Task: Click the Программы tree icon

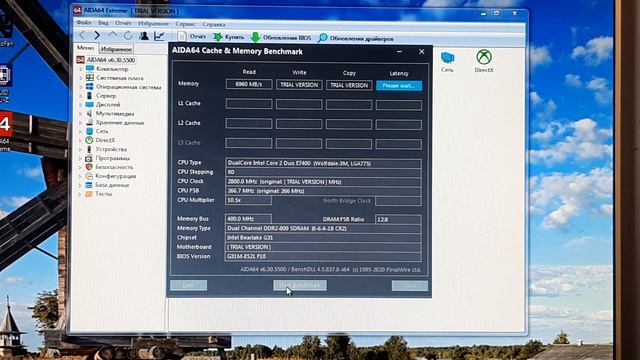Action: (x=89, y=158)
